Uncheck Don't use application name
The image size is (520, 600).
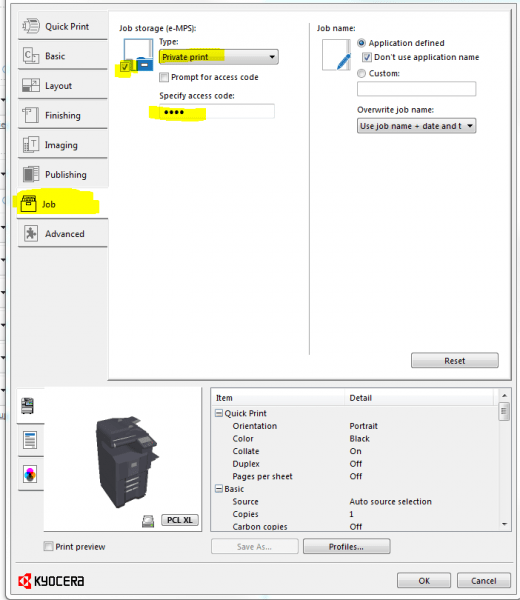pos(367,57)
